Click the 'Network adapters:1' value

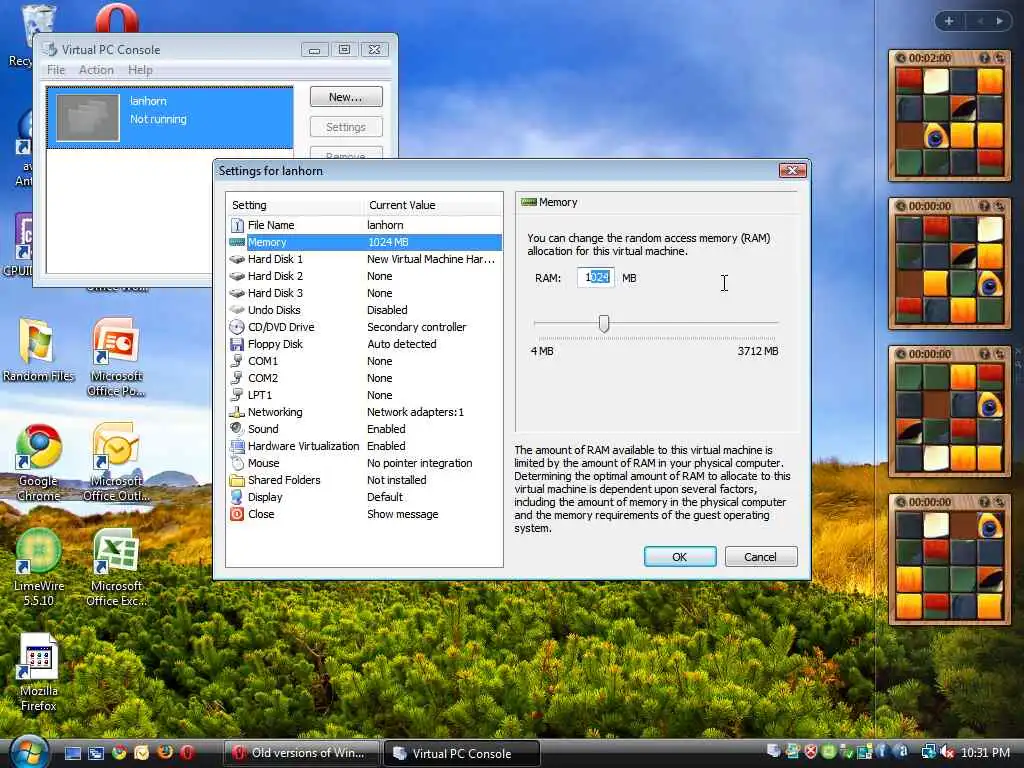(415, 412)
